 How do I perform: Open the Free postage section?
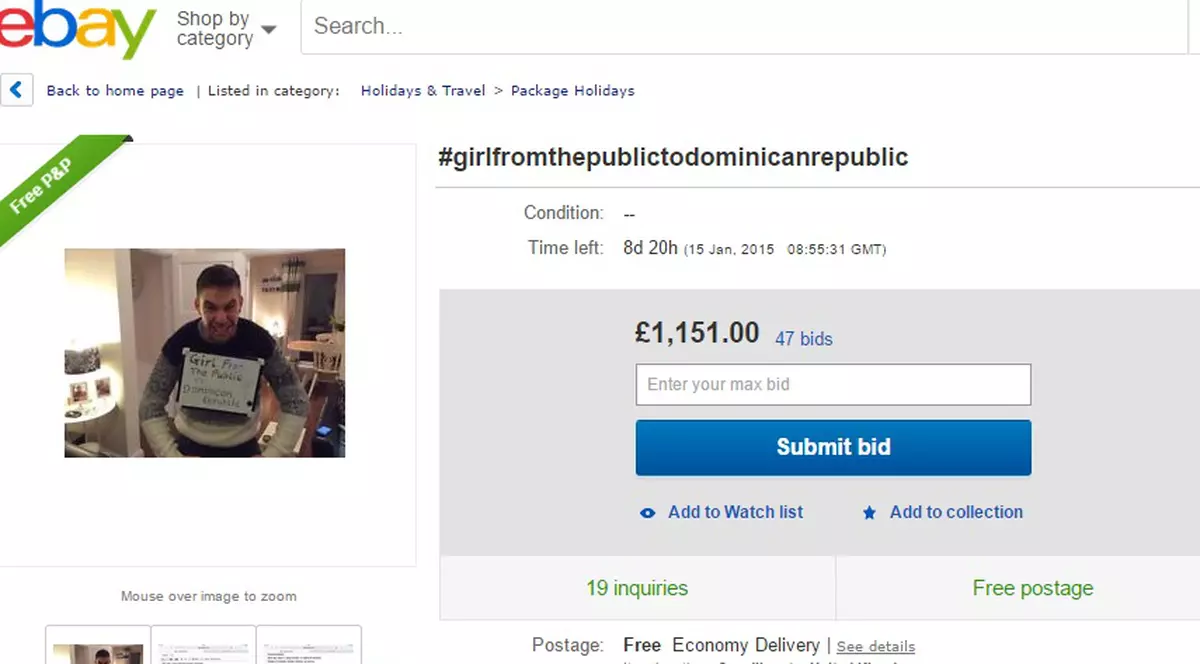pos(1032,588)
